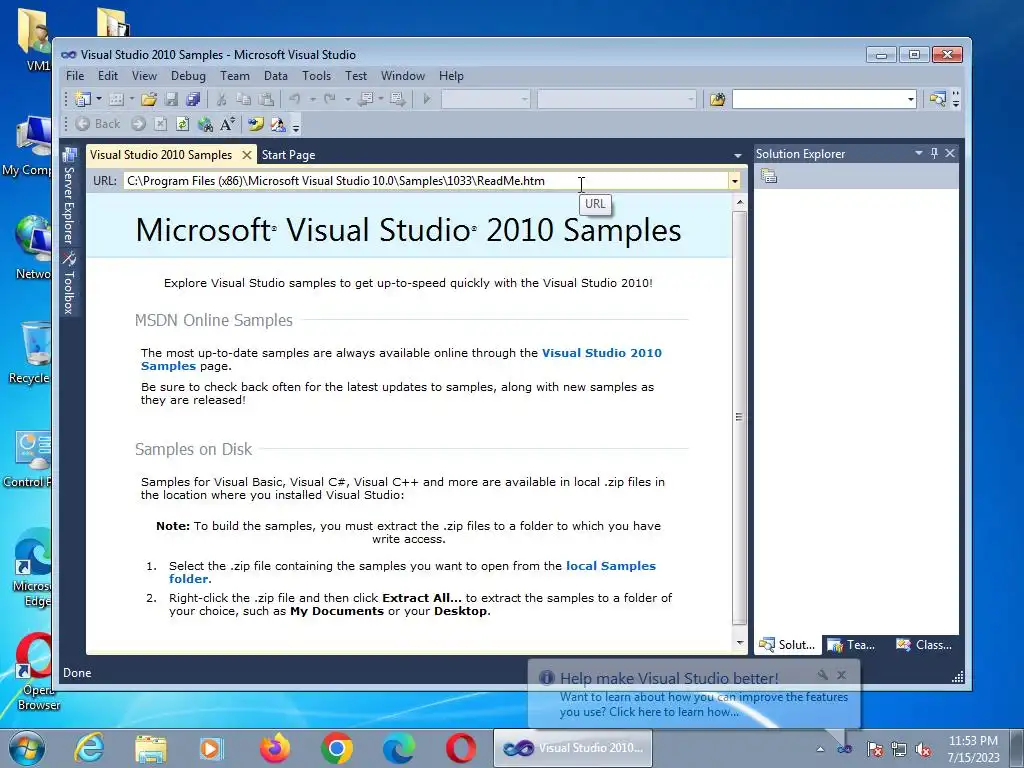Toggle the Solution Explorer auto-hide pin

(x=934, y=153)
